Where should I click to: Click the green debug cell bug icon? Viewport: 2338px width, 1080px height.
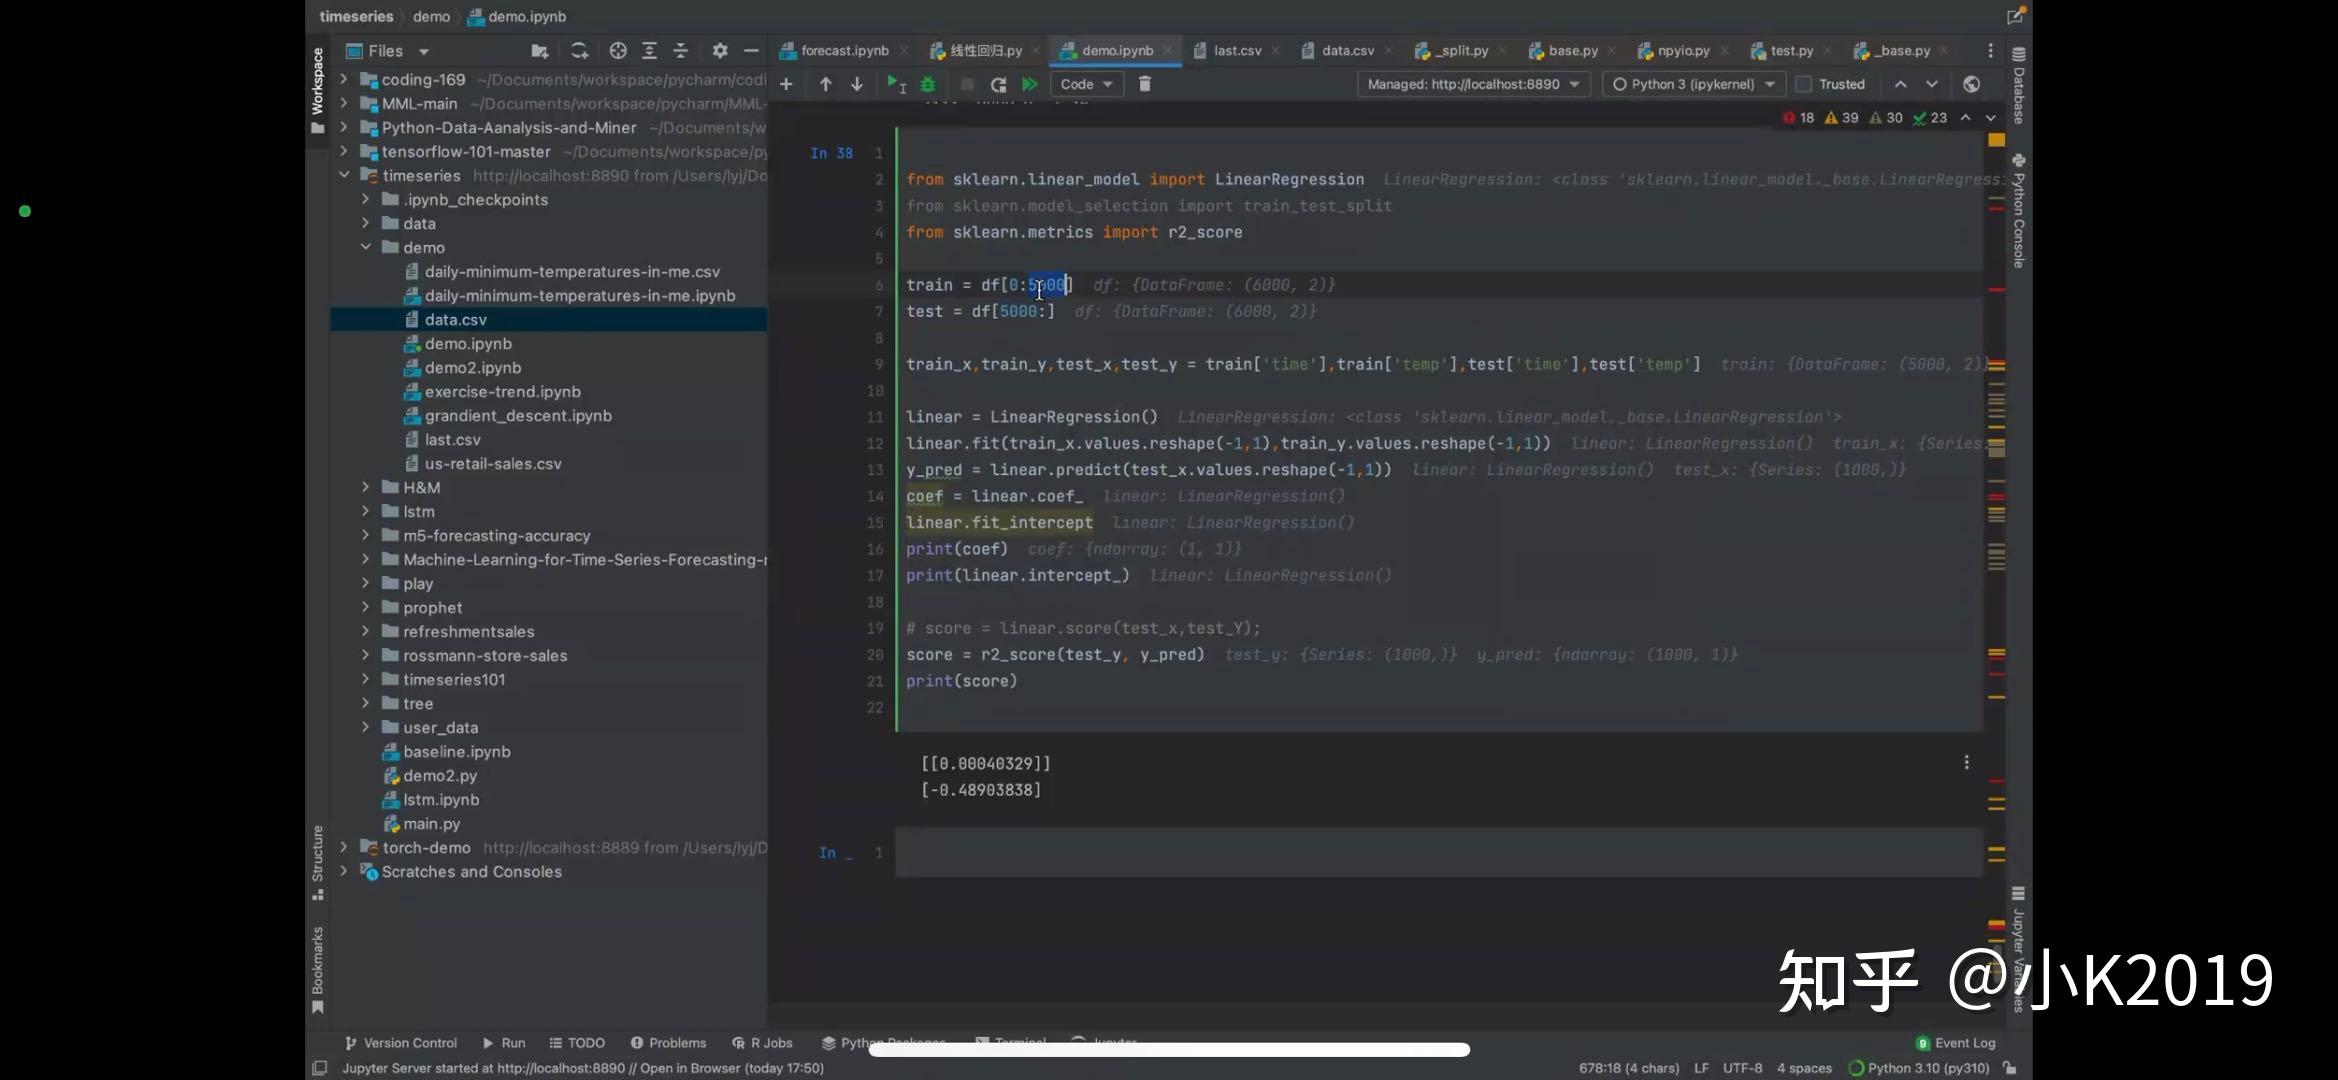point(928,84)
